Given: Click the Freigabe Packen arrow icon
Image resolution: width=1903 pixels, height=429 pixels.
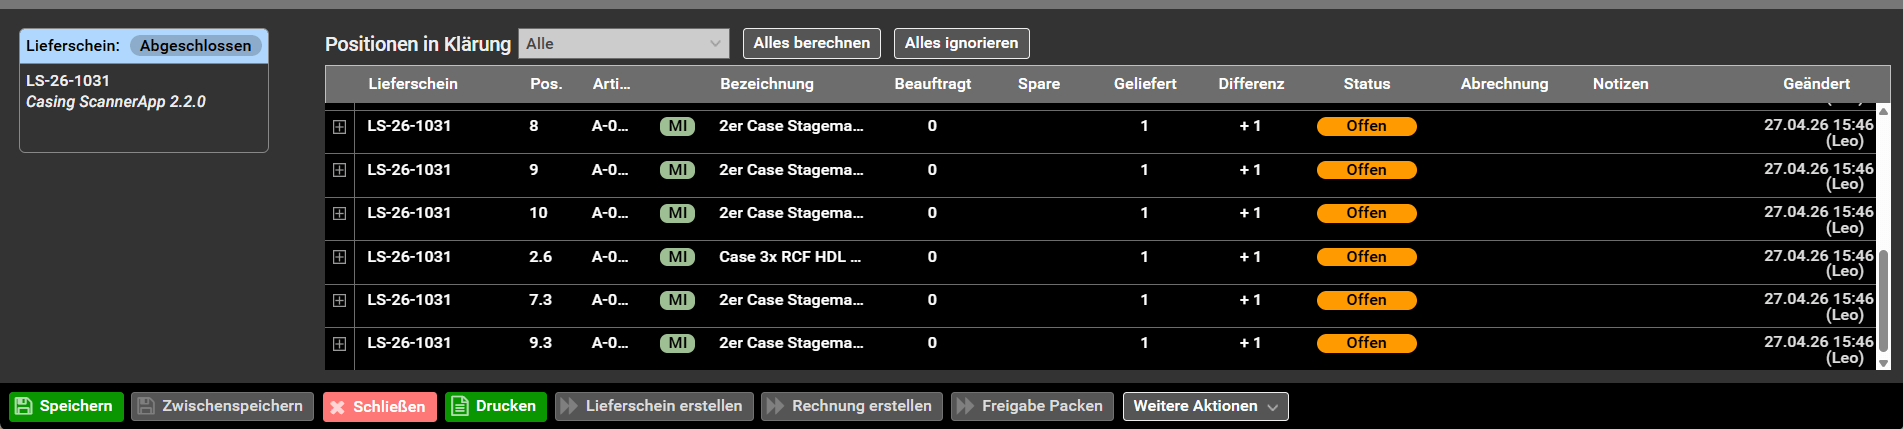Looking at the screenshot, I should coord(965,406).
